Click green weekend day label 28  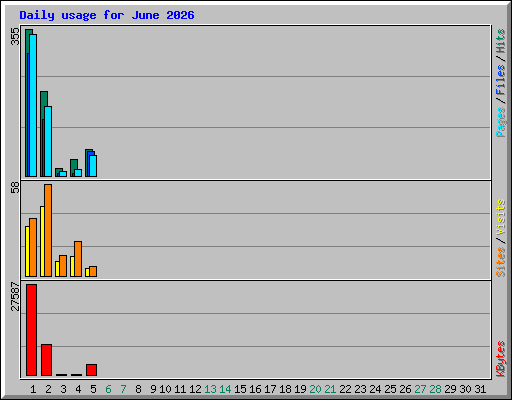coord(435,389)
